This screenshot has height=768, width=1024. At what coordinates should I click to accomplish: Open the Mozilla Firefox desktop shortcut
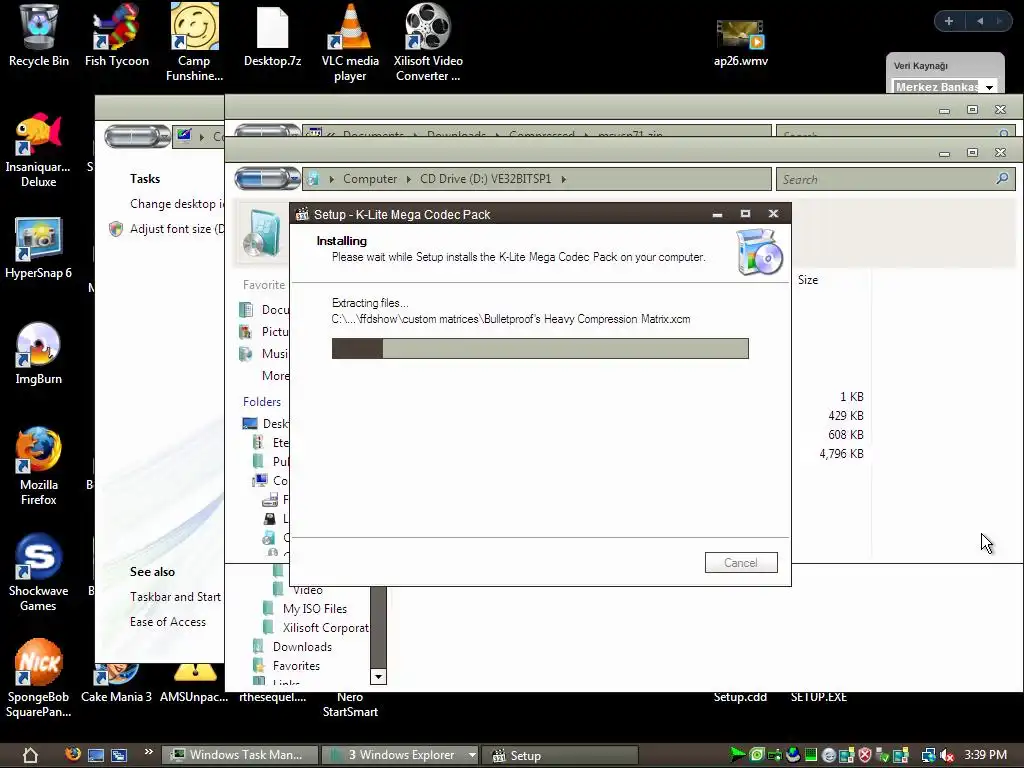[39, 466]
